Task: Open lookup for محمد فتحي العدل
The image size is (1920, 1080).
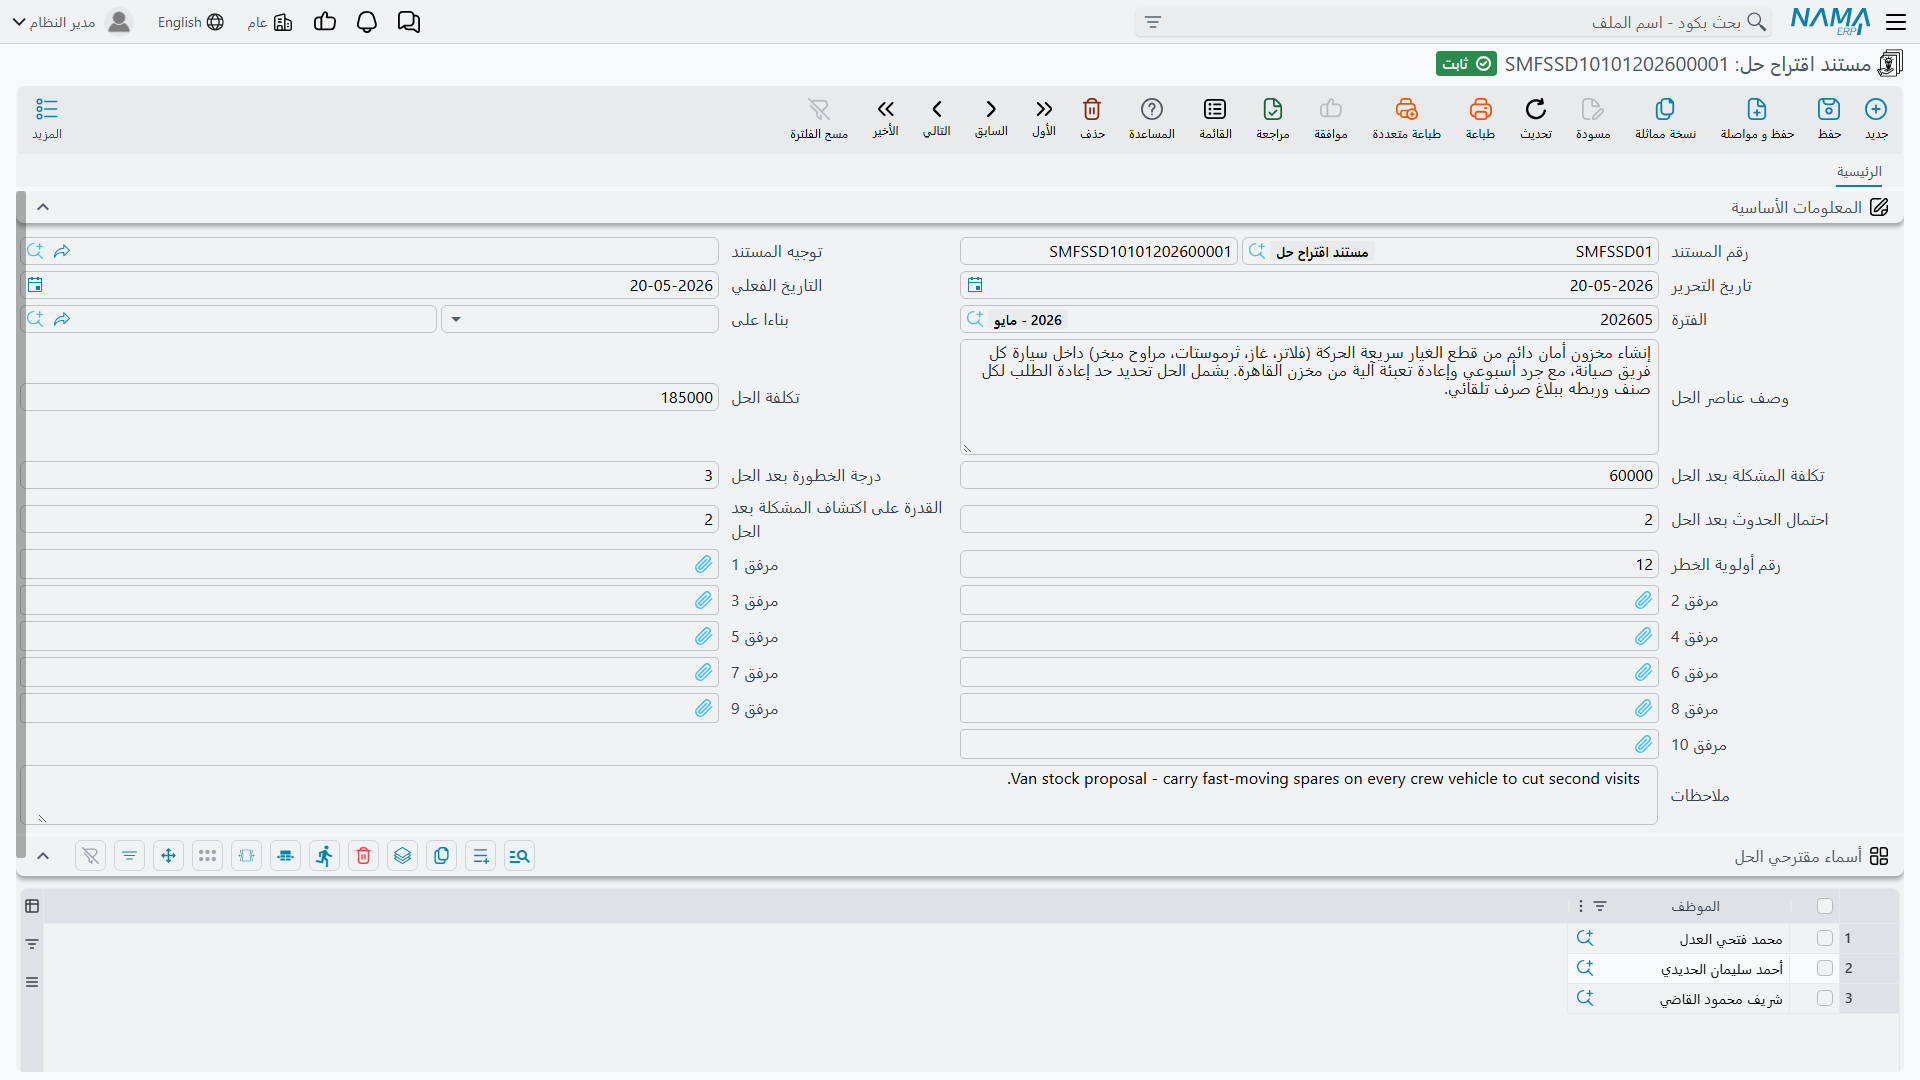Action: 1585,938
